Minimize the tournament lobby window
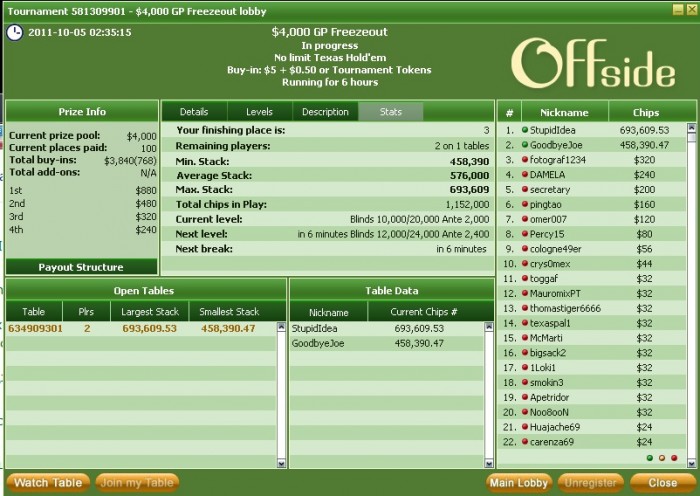The width and height of the screenshot is (700, 496). (678, 9)
